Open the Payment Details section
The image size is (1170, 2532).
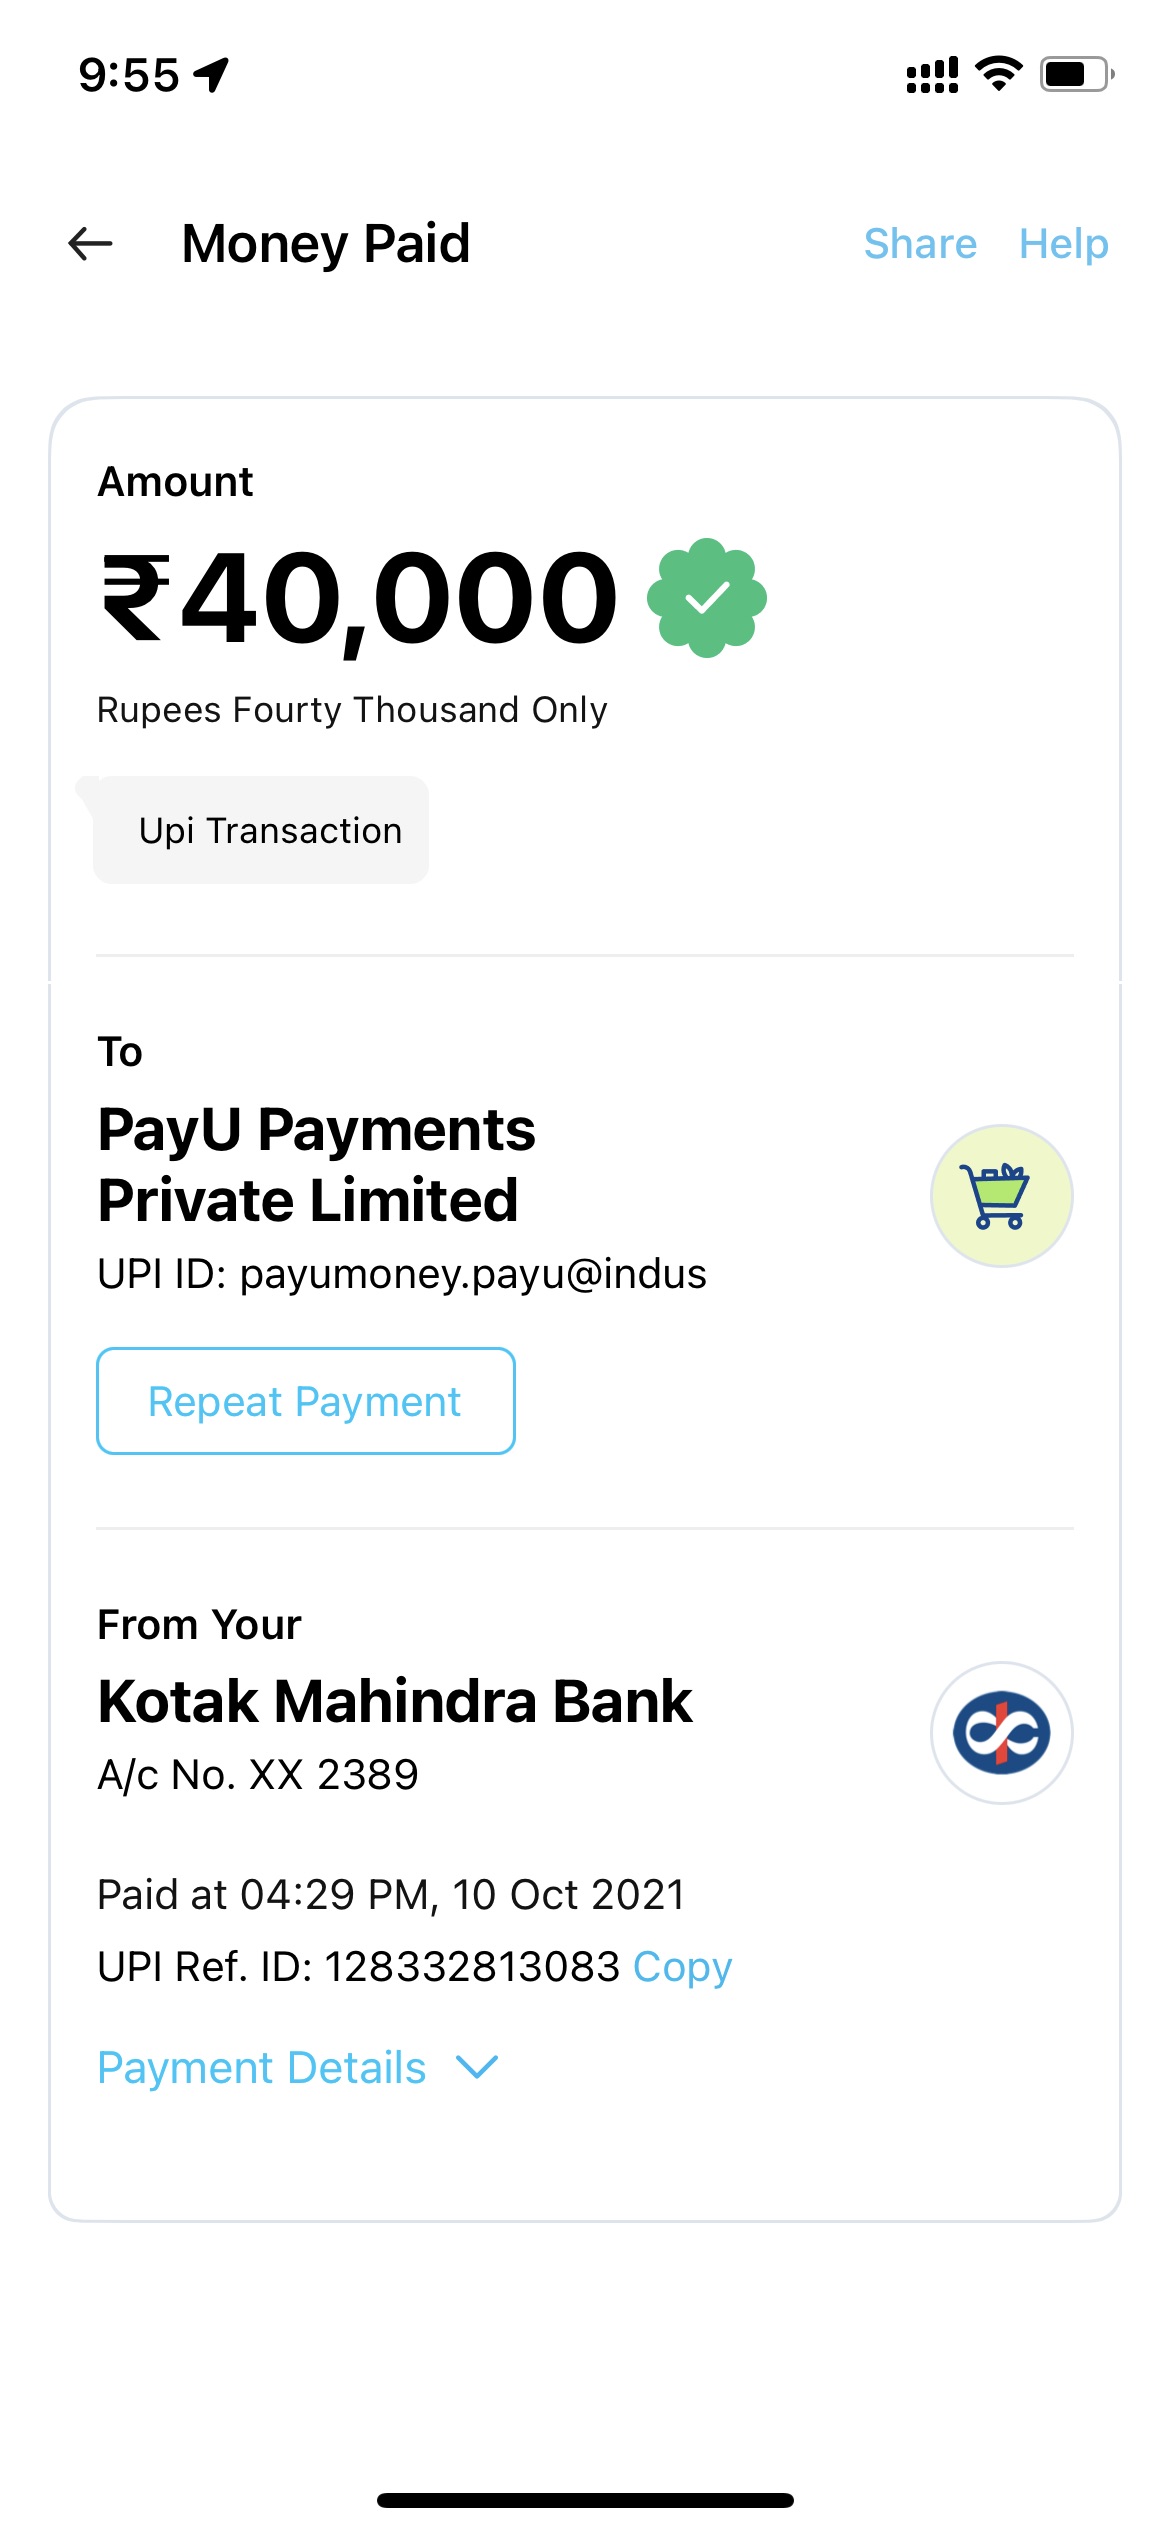[262, 2067]
